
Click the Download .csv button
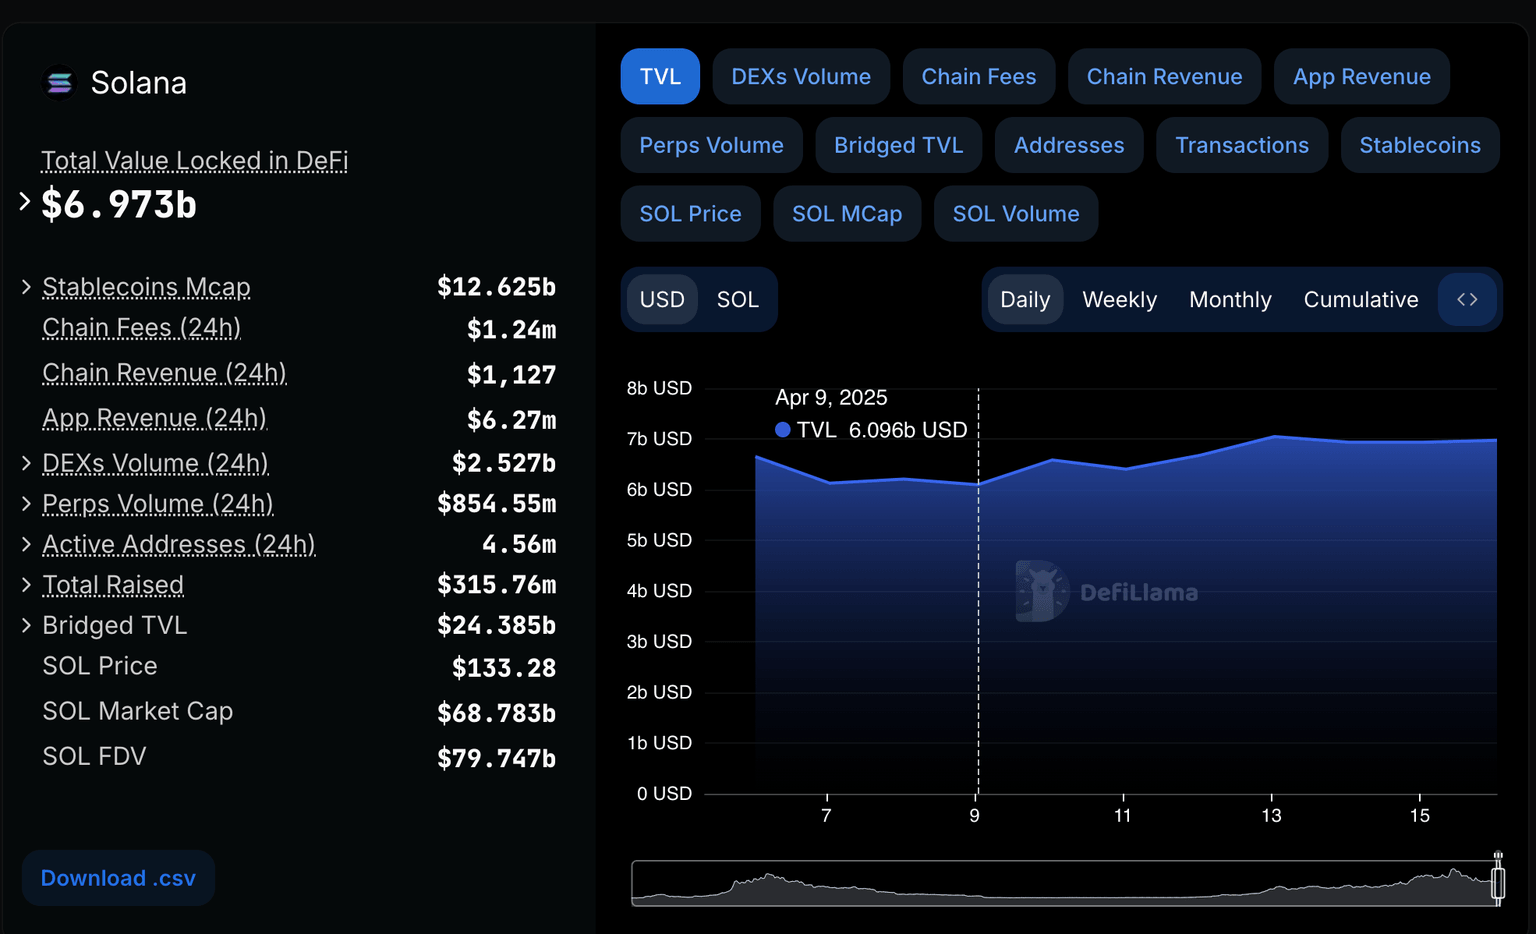pos(117,877)
